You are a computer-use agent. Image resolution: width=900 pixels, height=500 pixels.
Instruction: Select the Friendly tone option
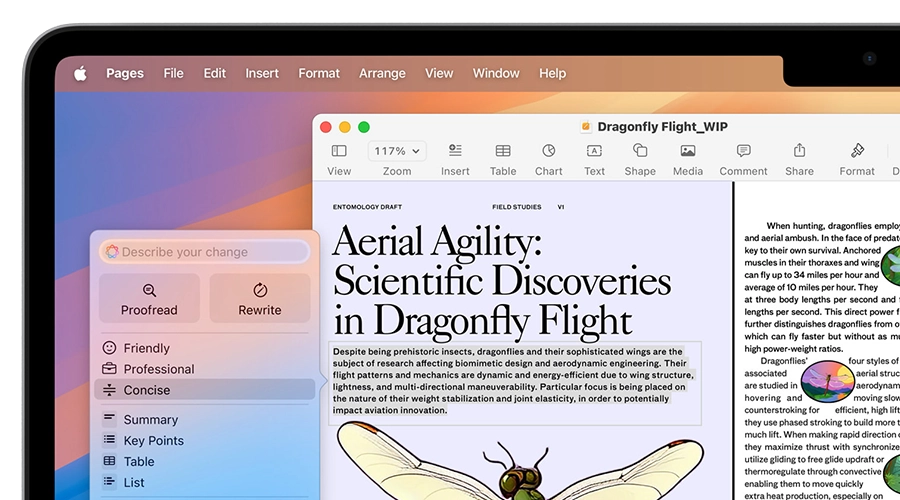pos(204,348)
